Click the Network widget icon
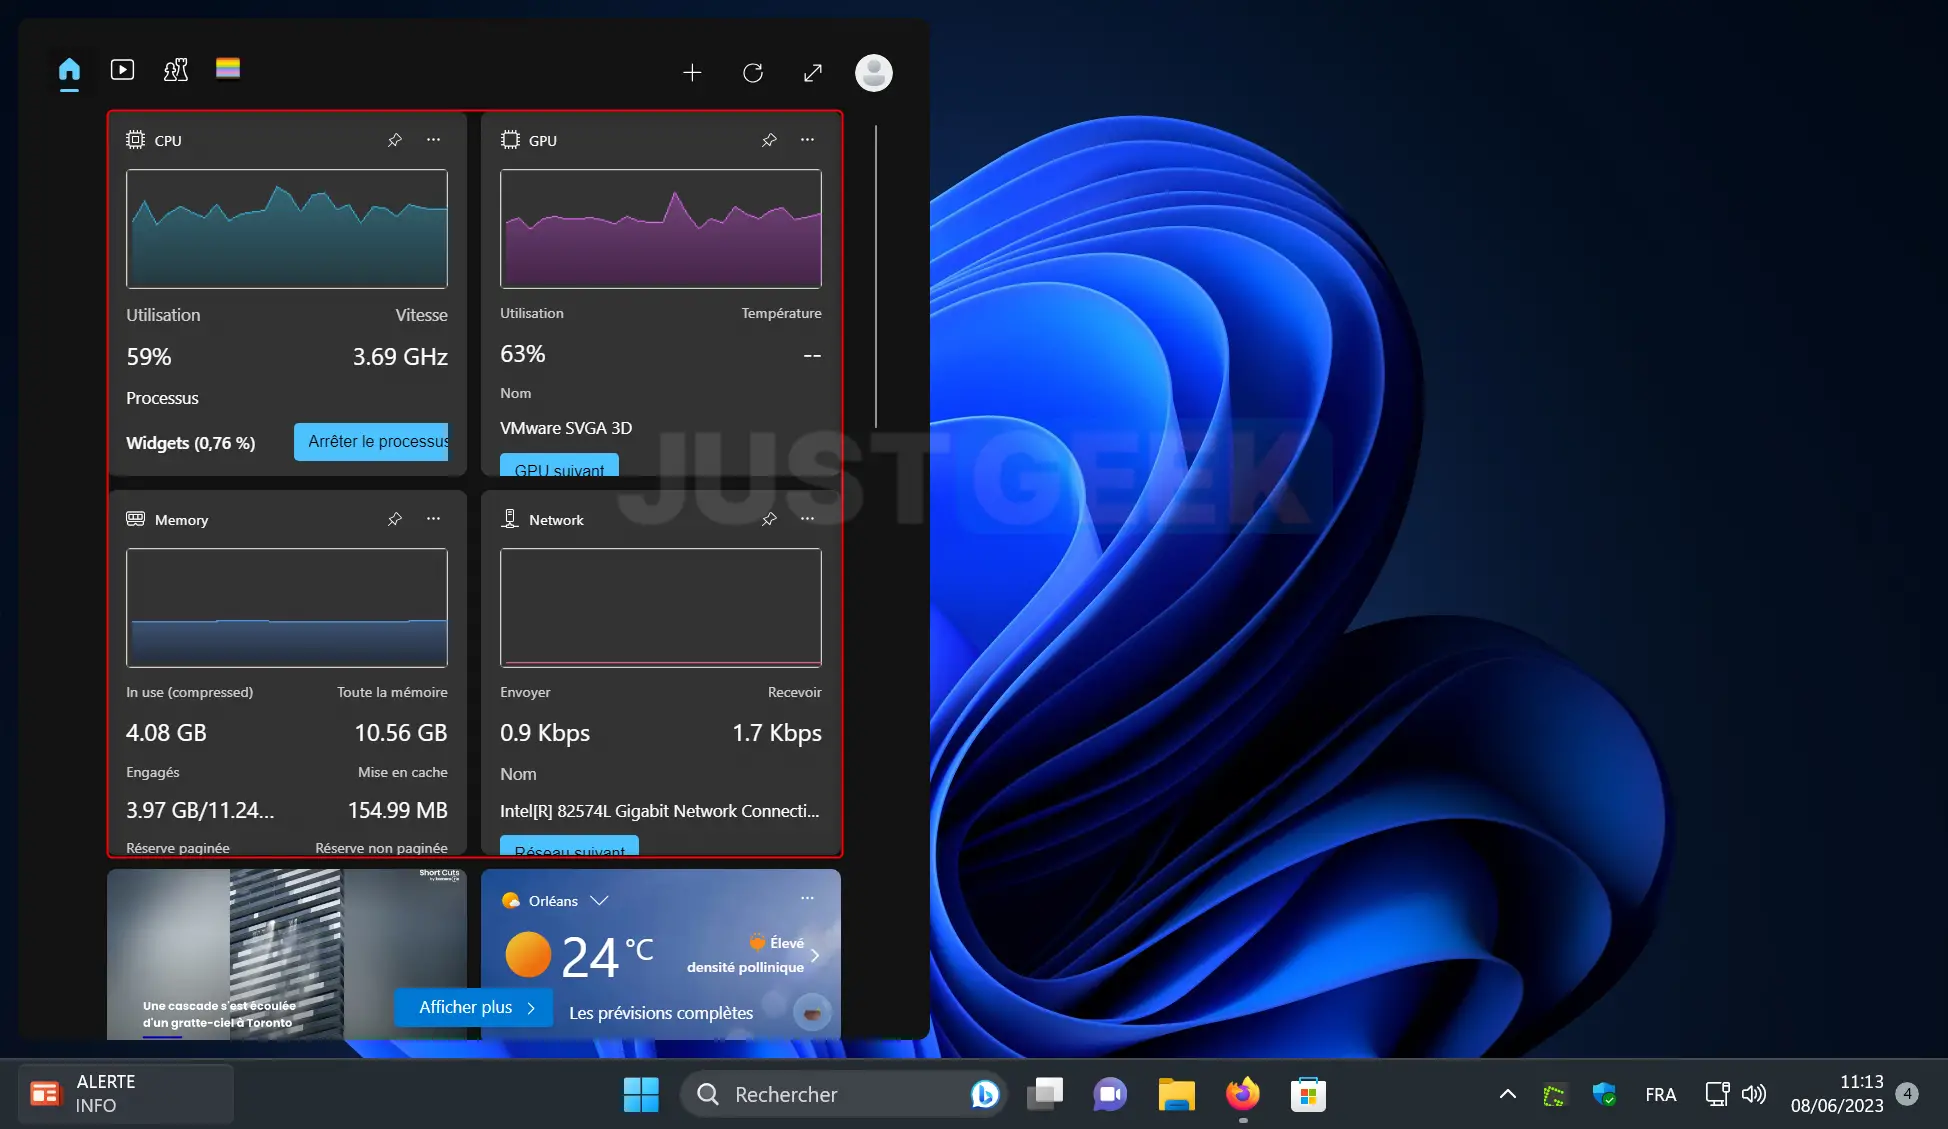This screenshot has height=1129, width=1948. tap(510, 519)
